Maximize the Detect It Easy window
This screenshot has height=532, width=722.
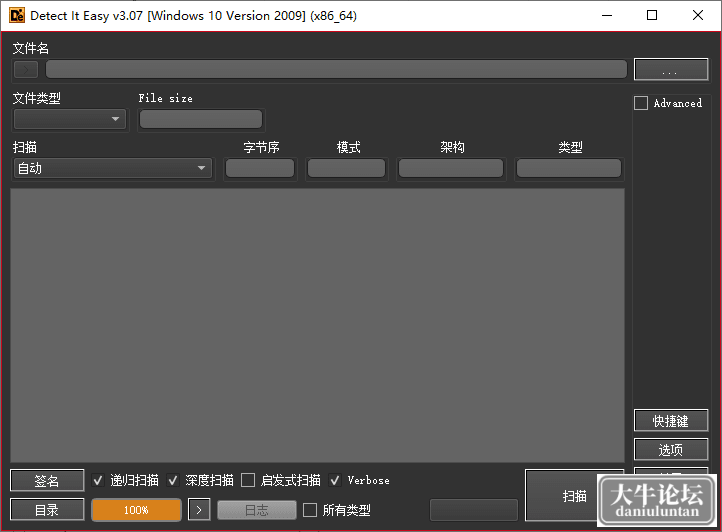pyautogui.click(x=652, y=15)
